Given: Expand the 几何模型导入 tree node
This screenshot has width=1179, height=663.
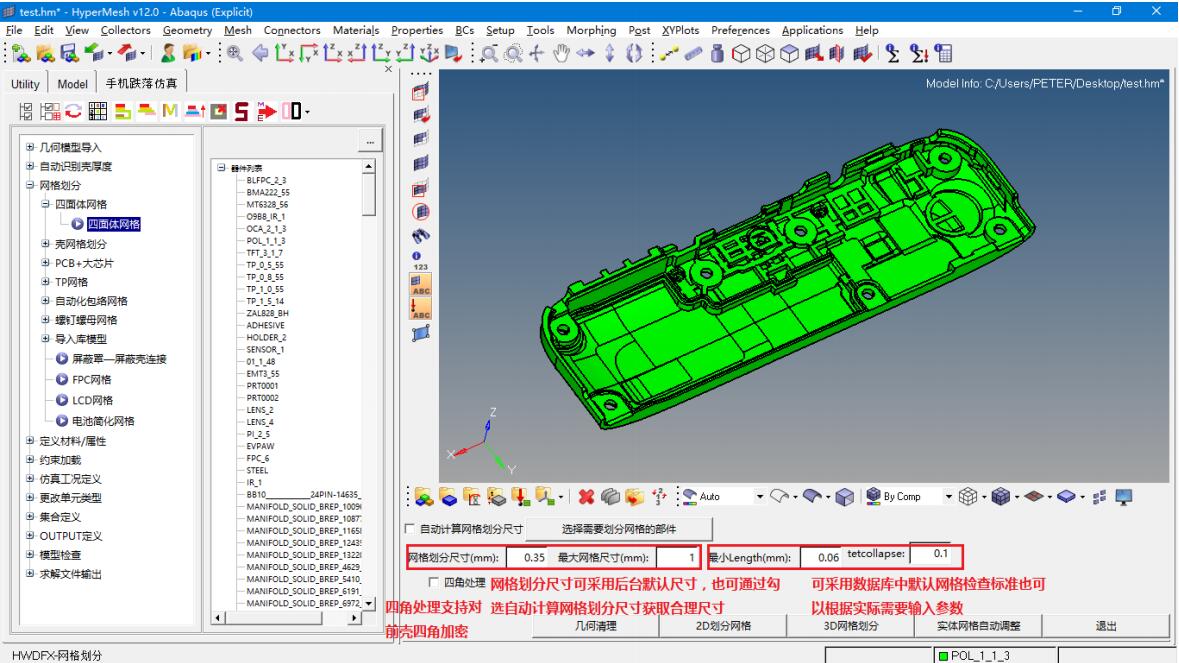Looking at the screenshot, I should [x=30, y=147].
